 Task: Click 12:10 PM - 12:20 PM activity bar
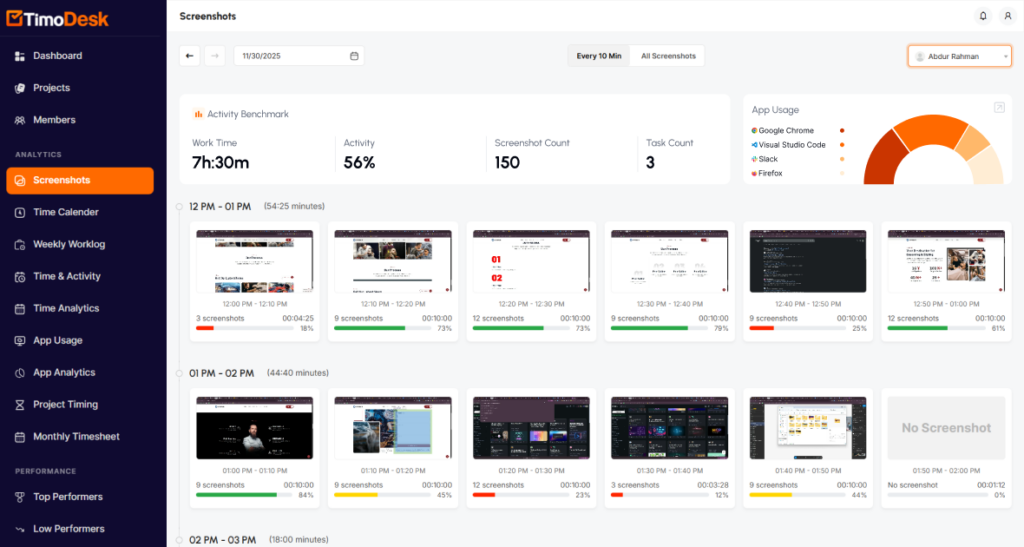tap(385, 328)
